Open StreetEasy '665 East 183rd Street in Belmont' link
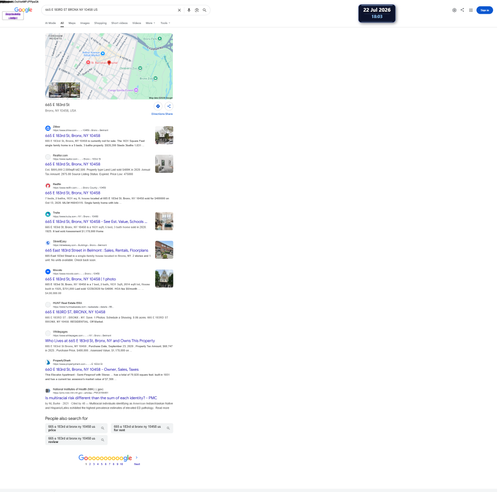 (97, 250)
